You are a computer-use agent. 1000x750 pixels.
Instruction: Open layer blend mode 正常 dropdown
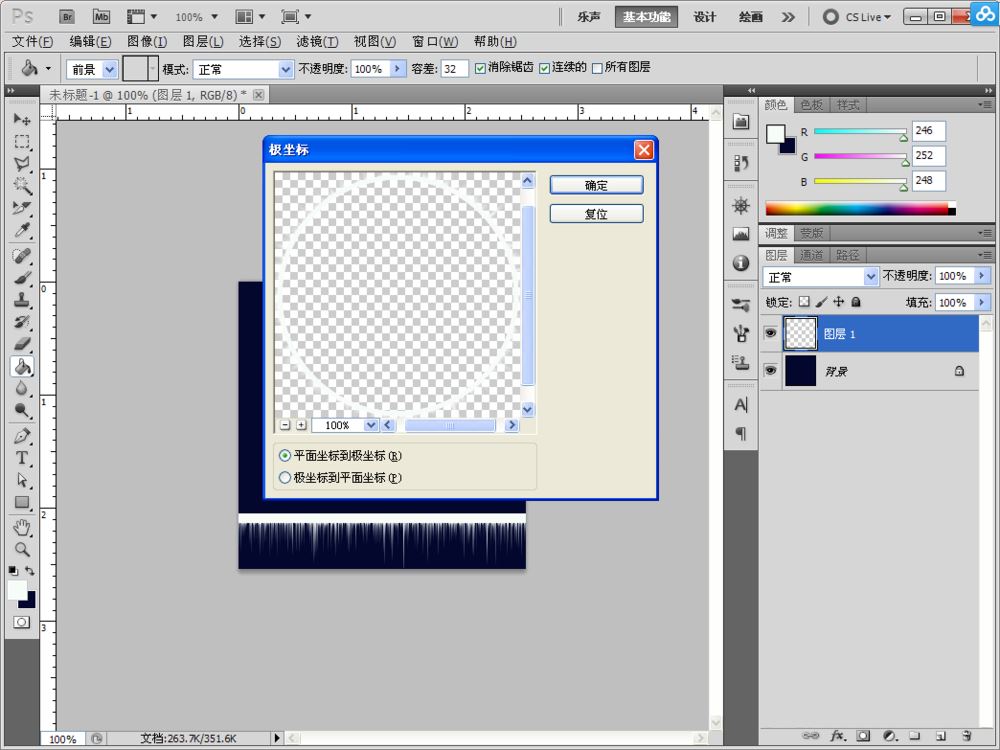(871, 276)
